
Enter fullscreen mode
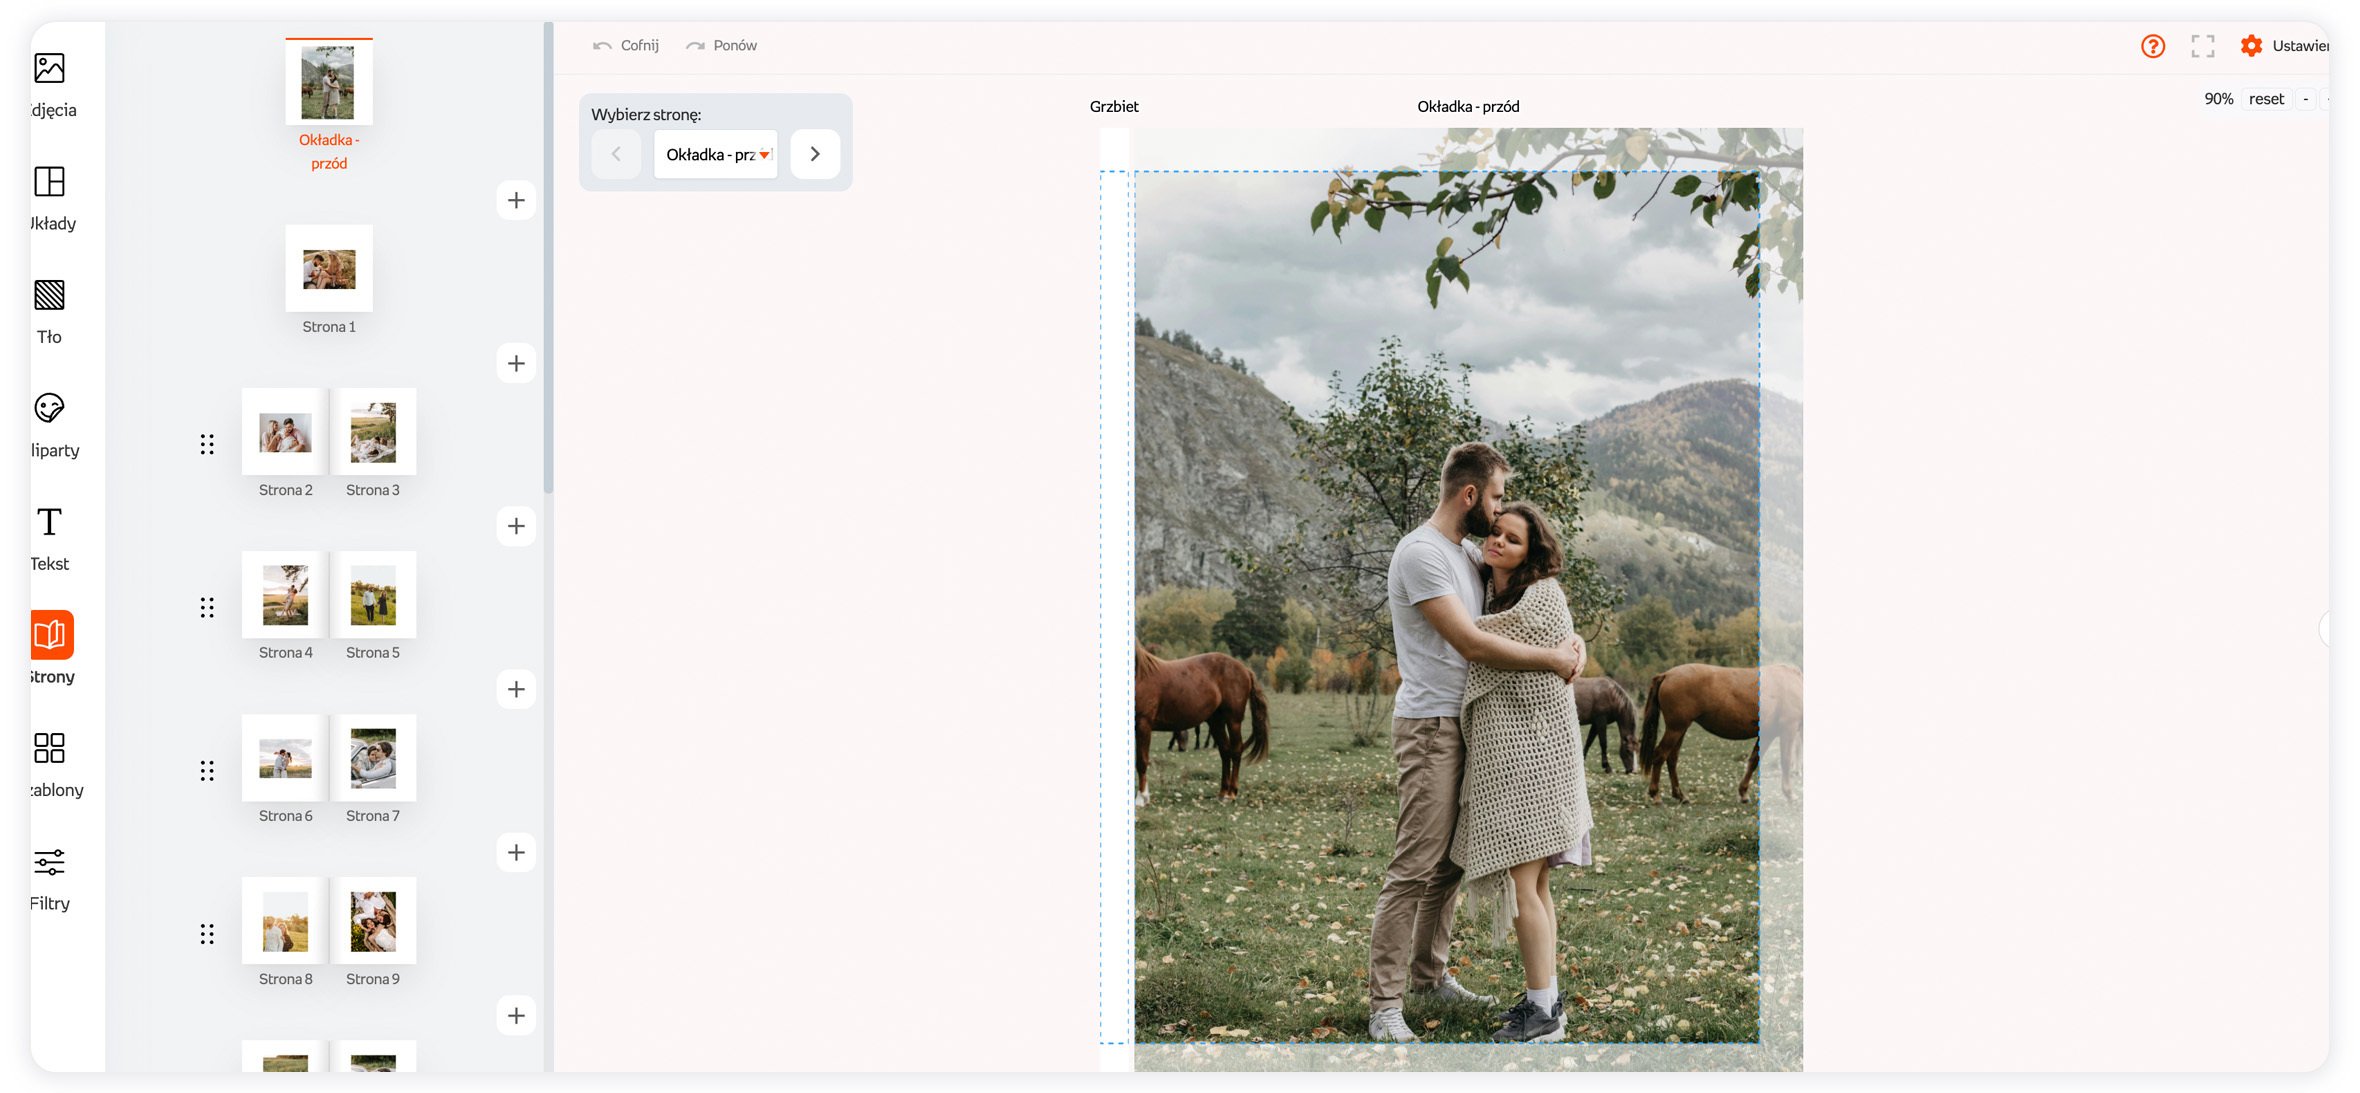pos(2202,46)
